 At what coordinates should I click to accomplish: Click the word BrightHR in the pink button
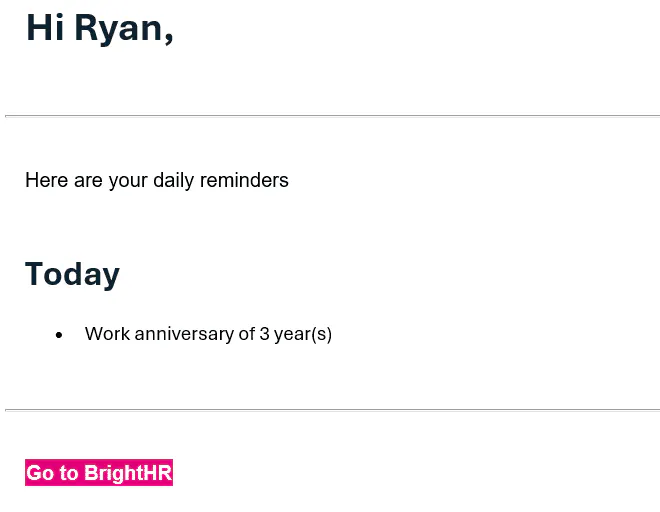(128, 473)
